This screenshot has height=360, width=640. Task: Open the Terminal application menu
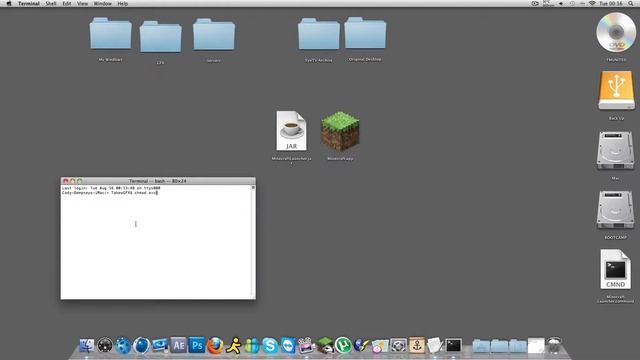coord(29,3)
